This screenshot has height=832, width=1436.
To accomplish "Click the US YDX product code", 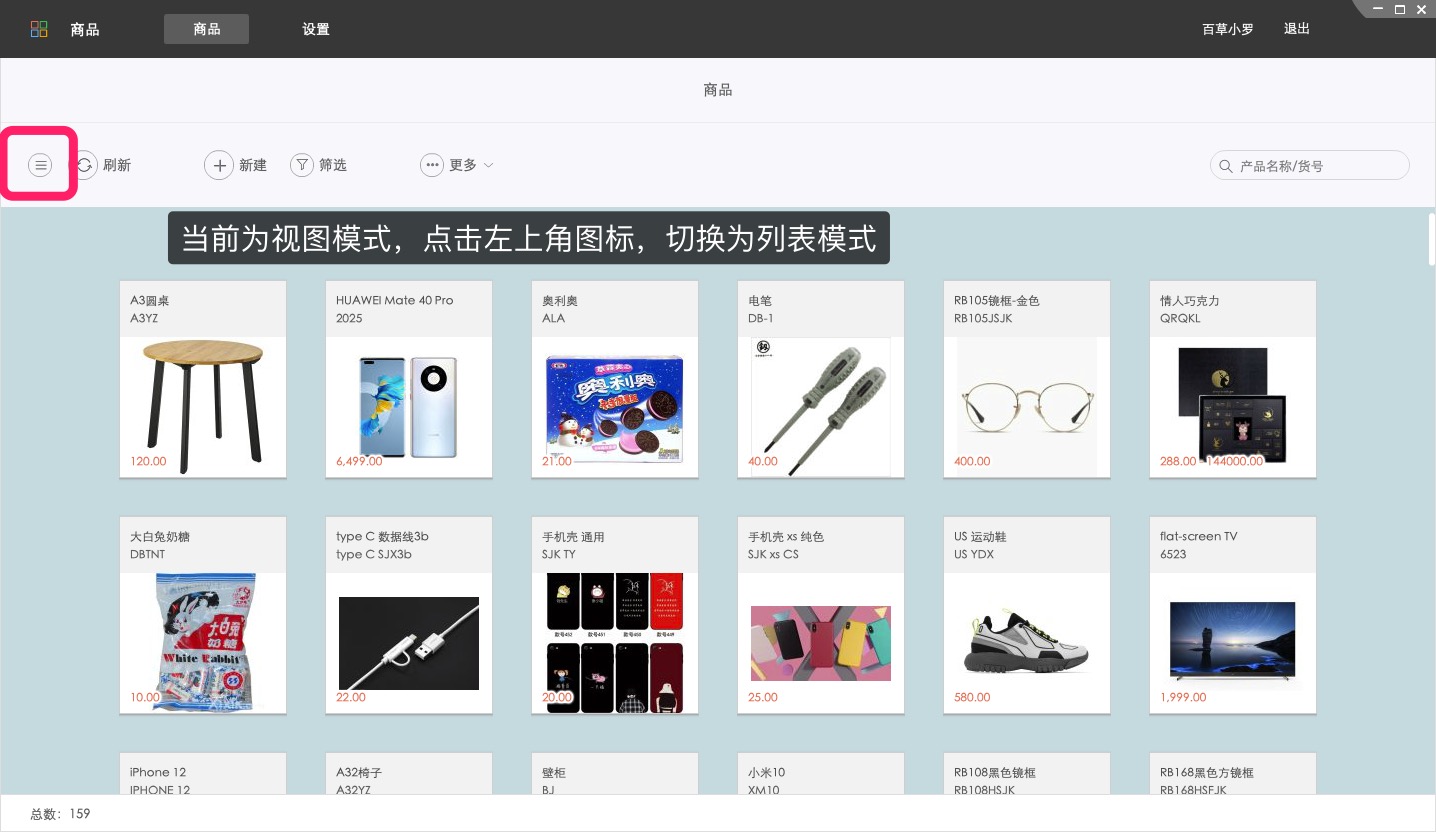I will click(x=974, y=554).
